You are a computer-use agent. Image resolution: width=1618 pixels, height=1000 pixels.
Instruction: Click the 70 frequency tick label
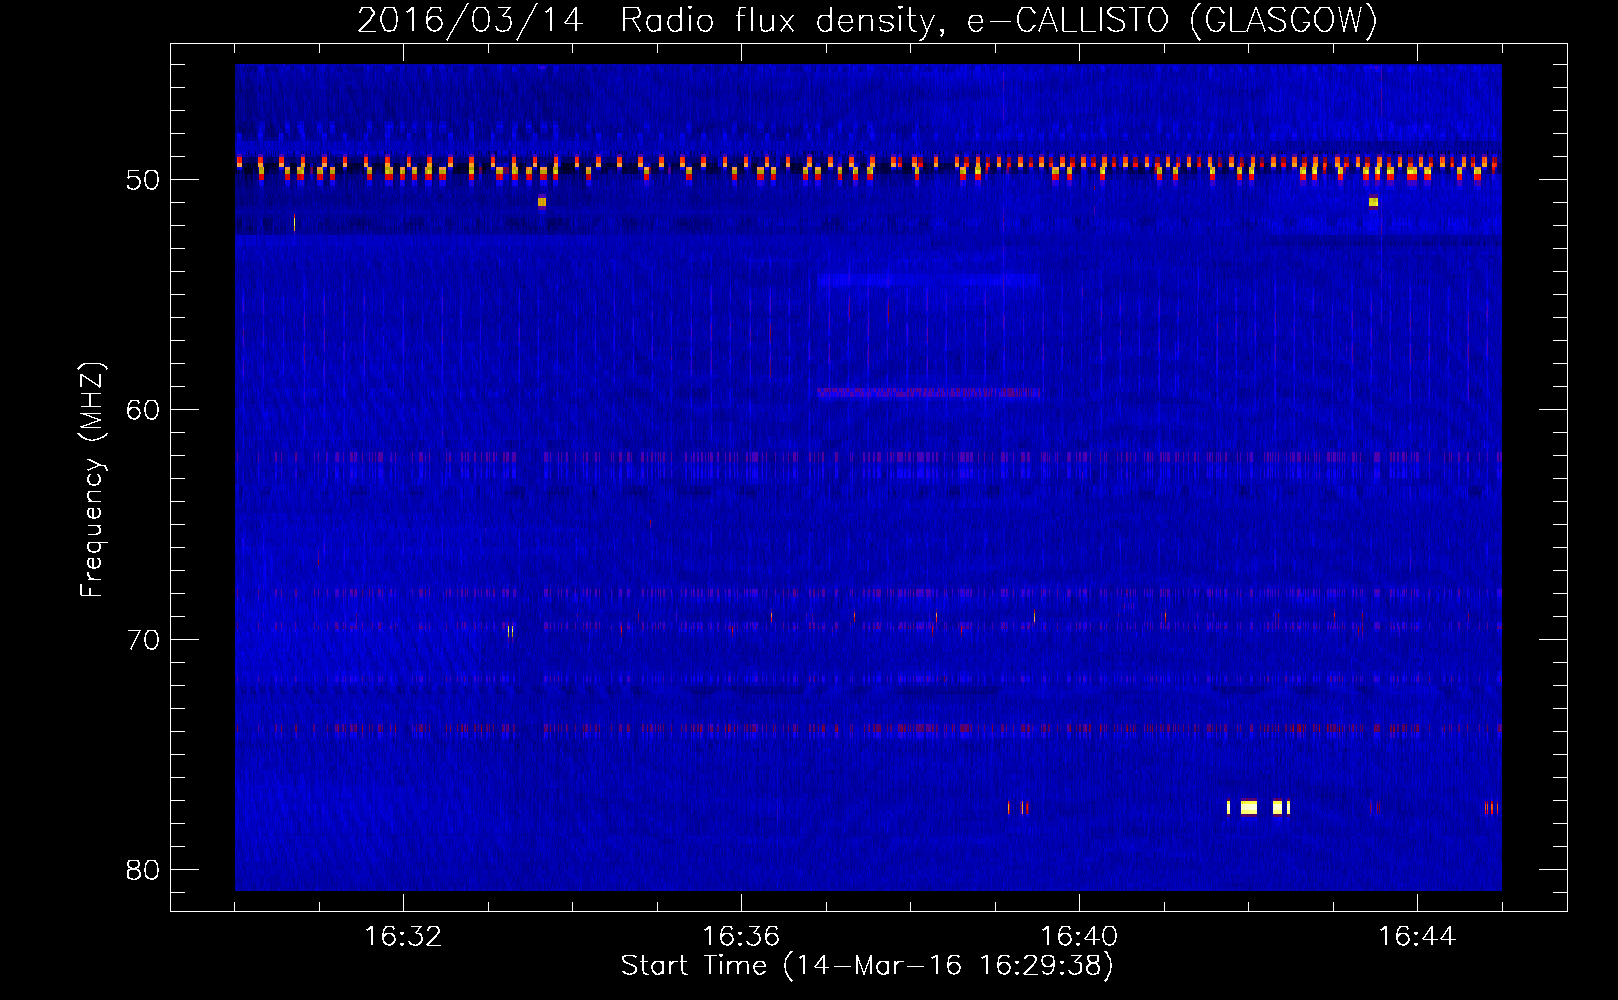(x=143, y=640)
